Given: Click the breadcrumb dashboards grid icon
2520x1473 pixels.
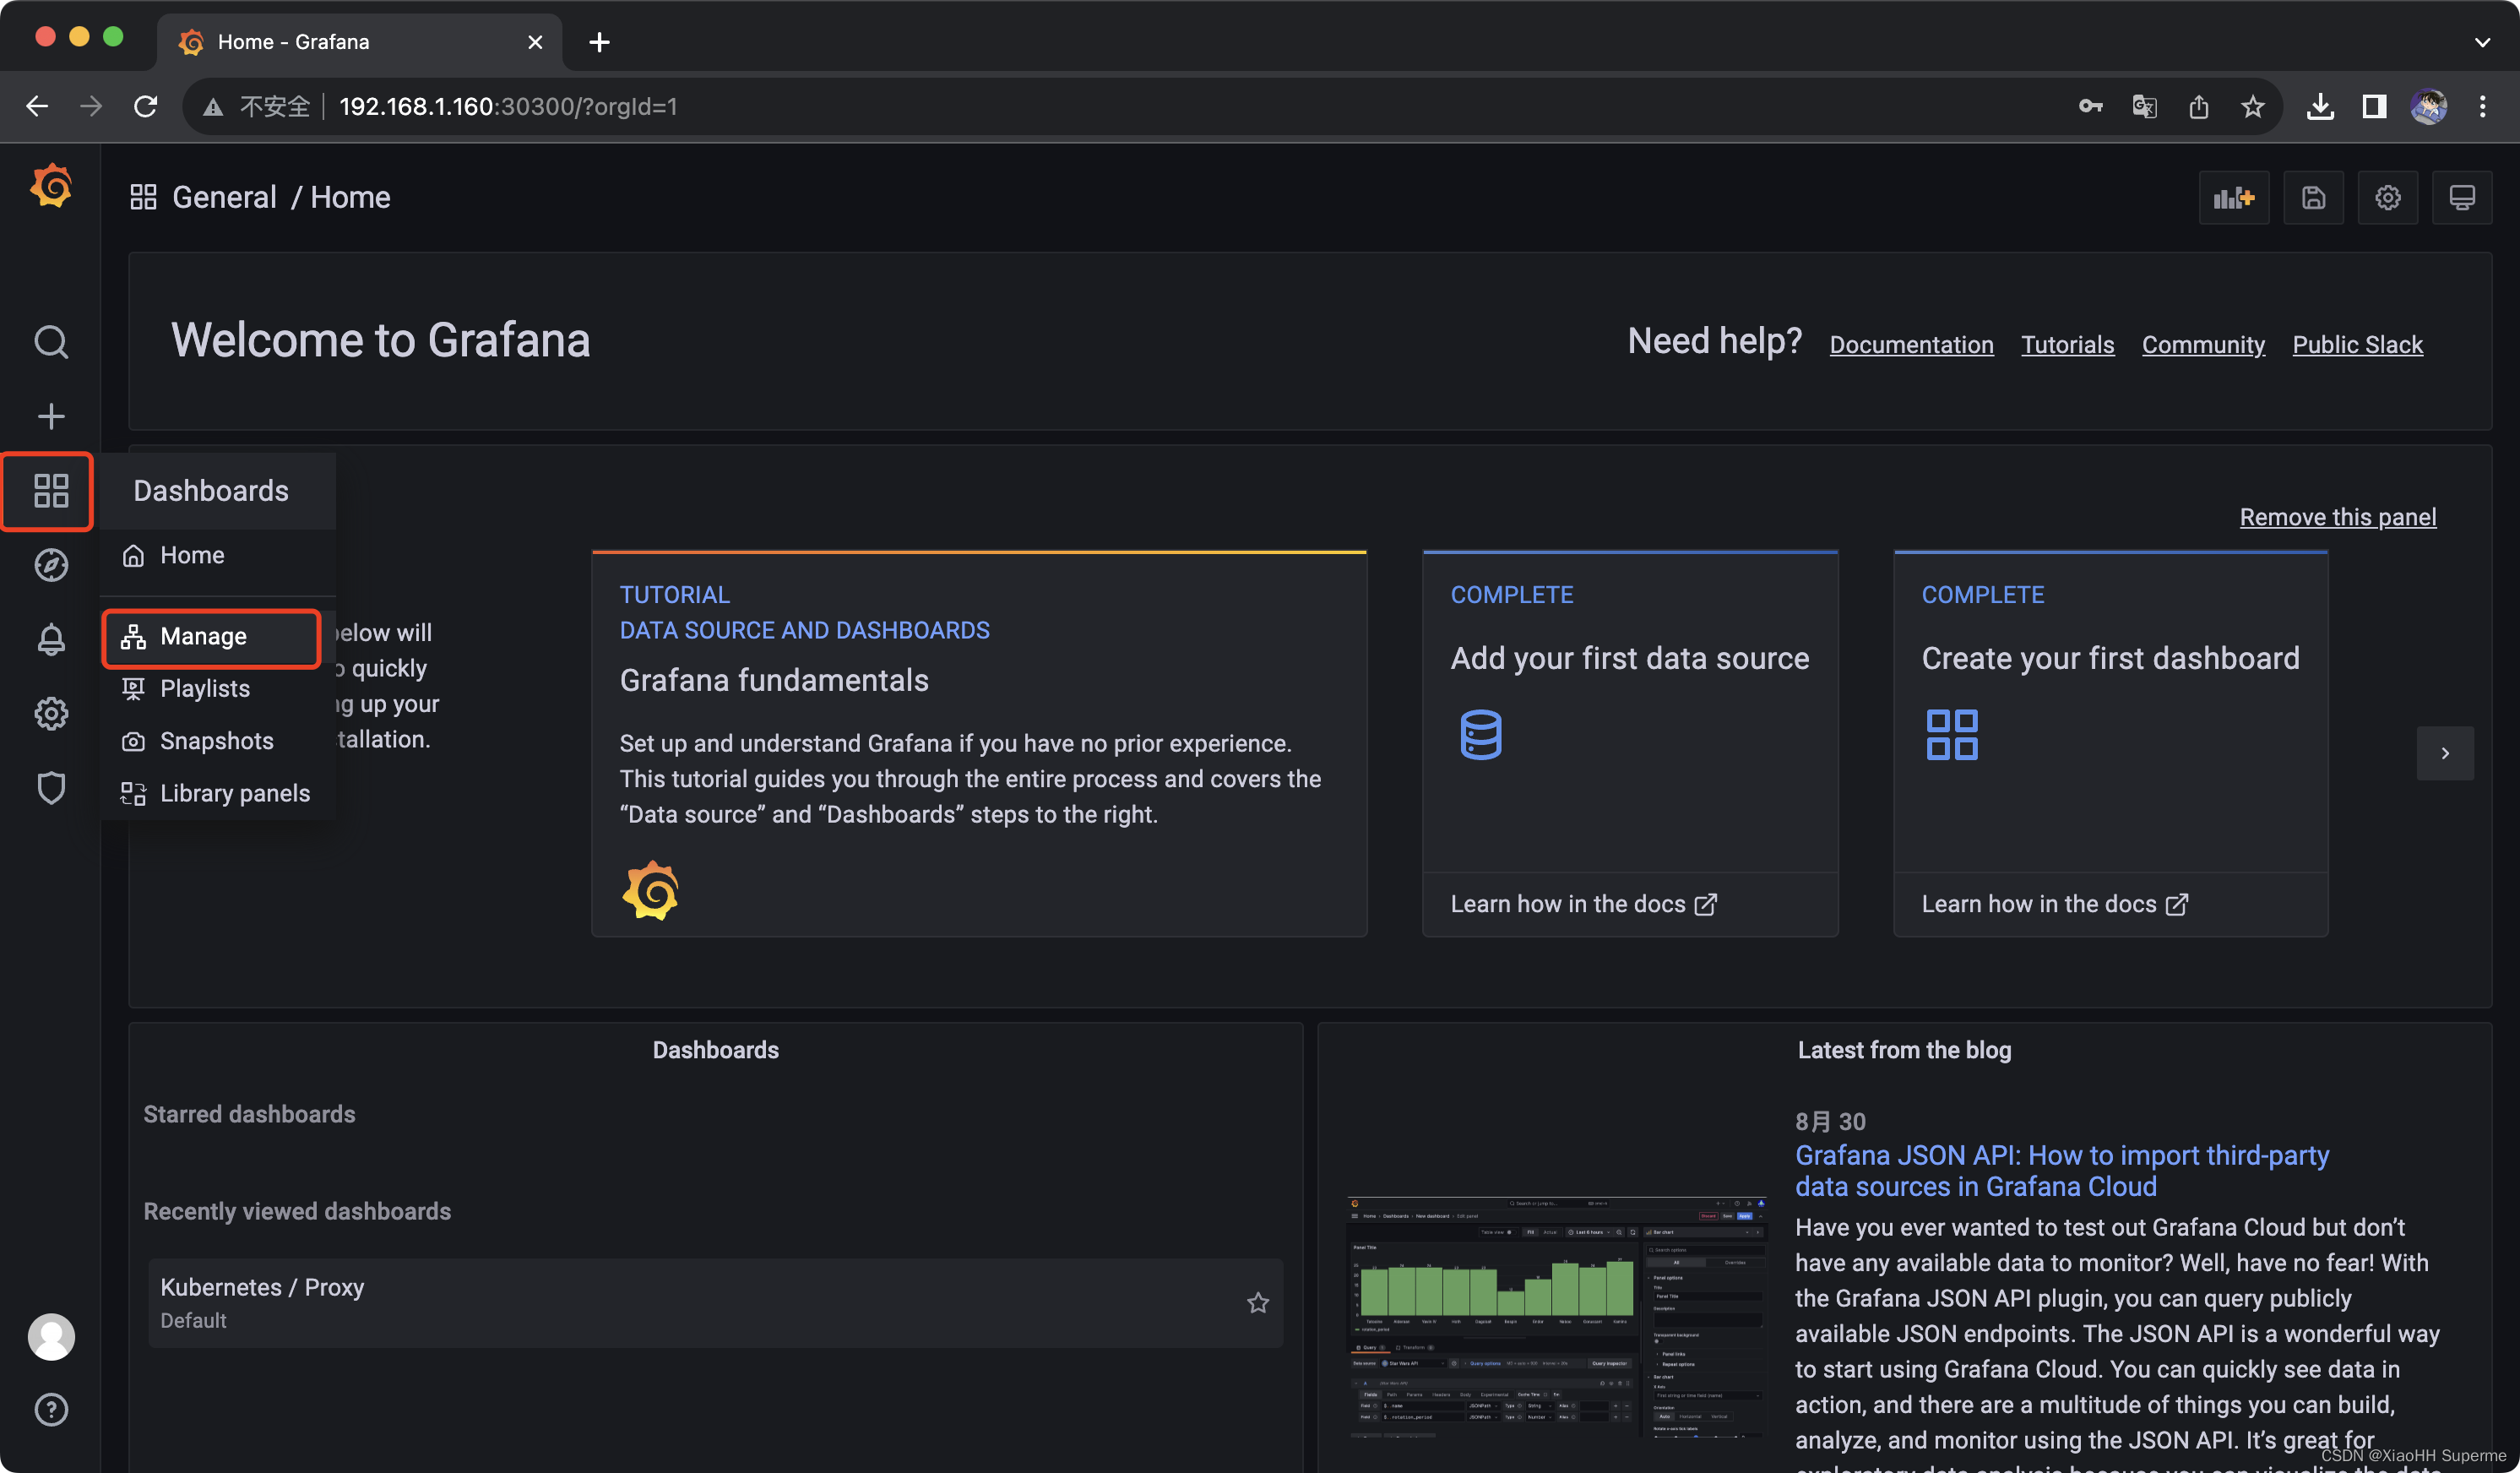Looking at the screenshot, I should (143, 197).
